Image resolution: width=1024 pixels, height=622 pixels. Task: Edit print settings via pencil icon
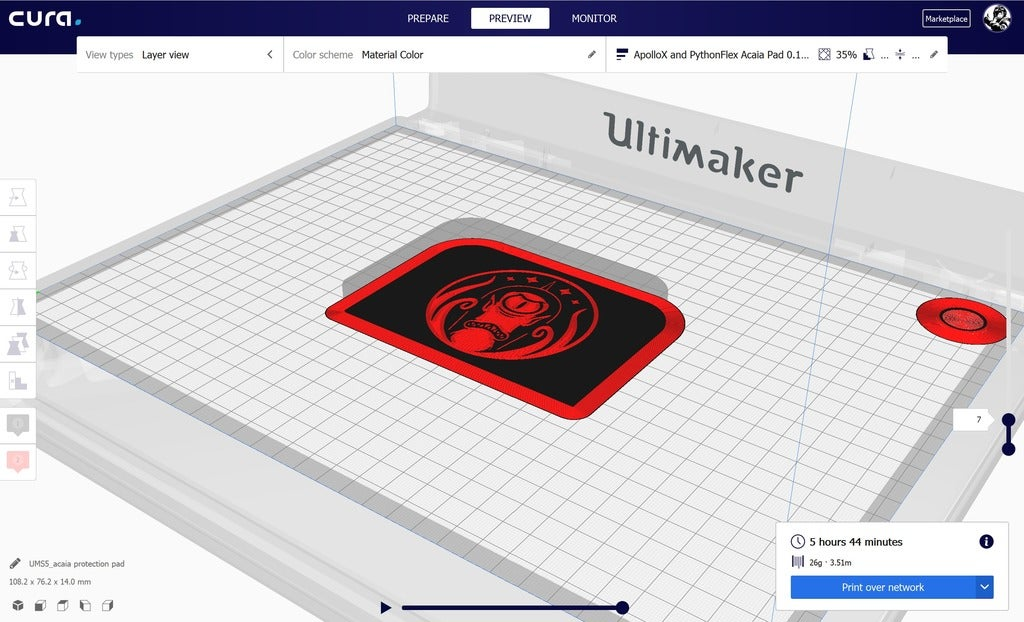tap(934, 55)
